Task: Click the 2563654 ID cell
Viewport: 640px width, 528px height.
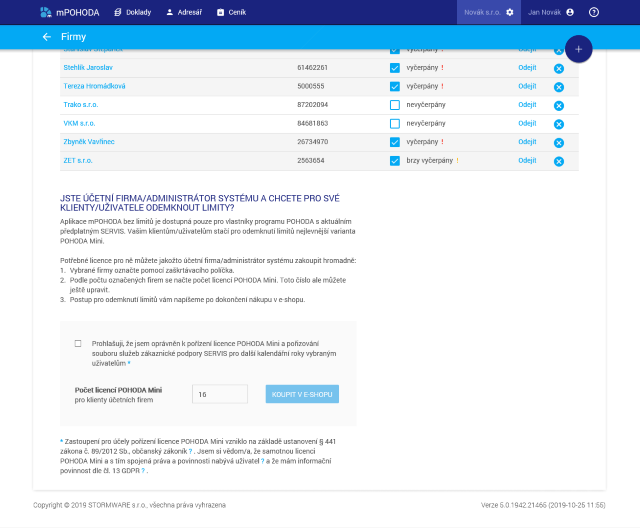Action: point(311,160)
